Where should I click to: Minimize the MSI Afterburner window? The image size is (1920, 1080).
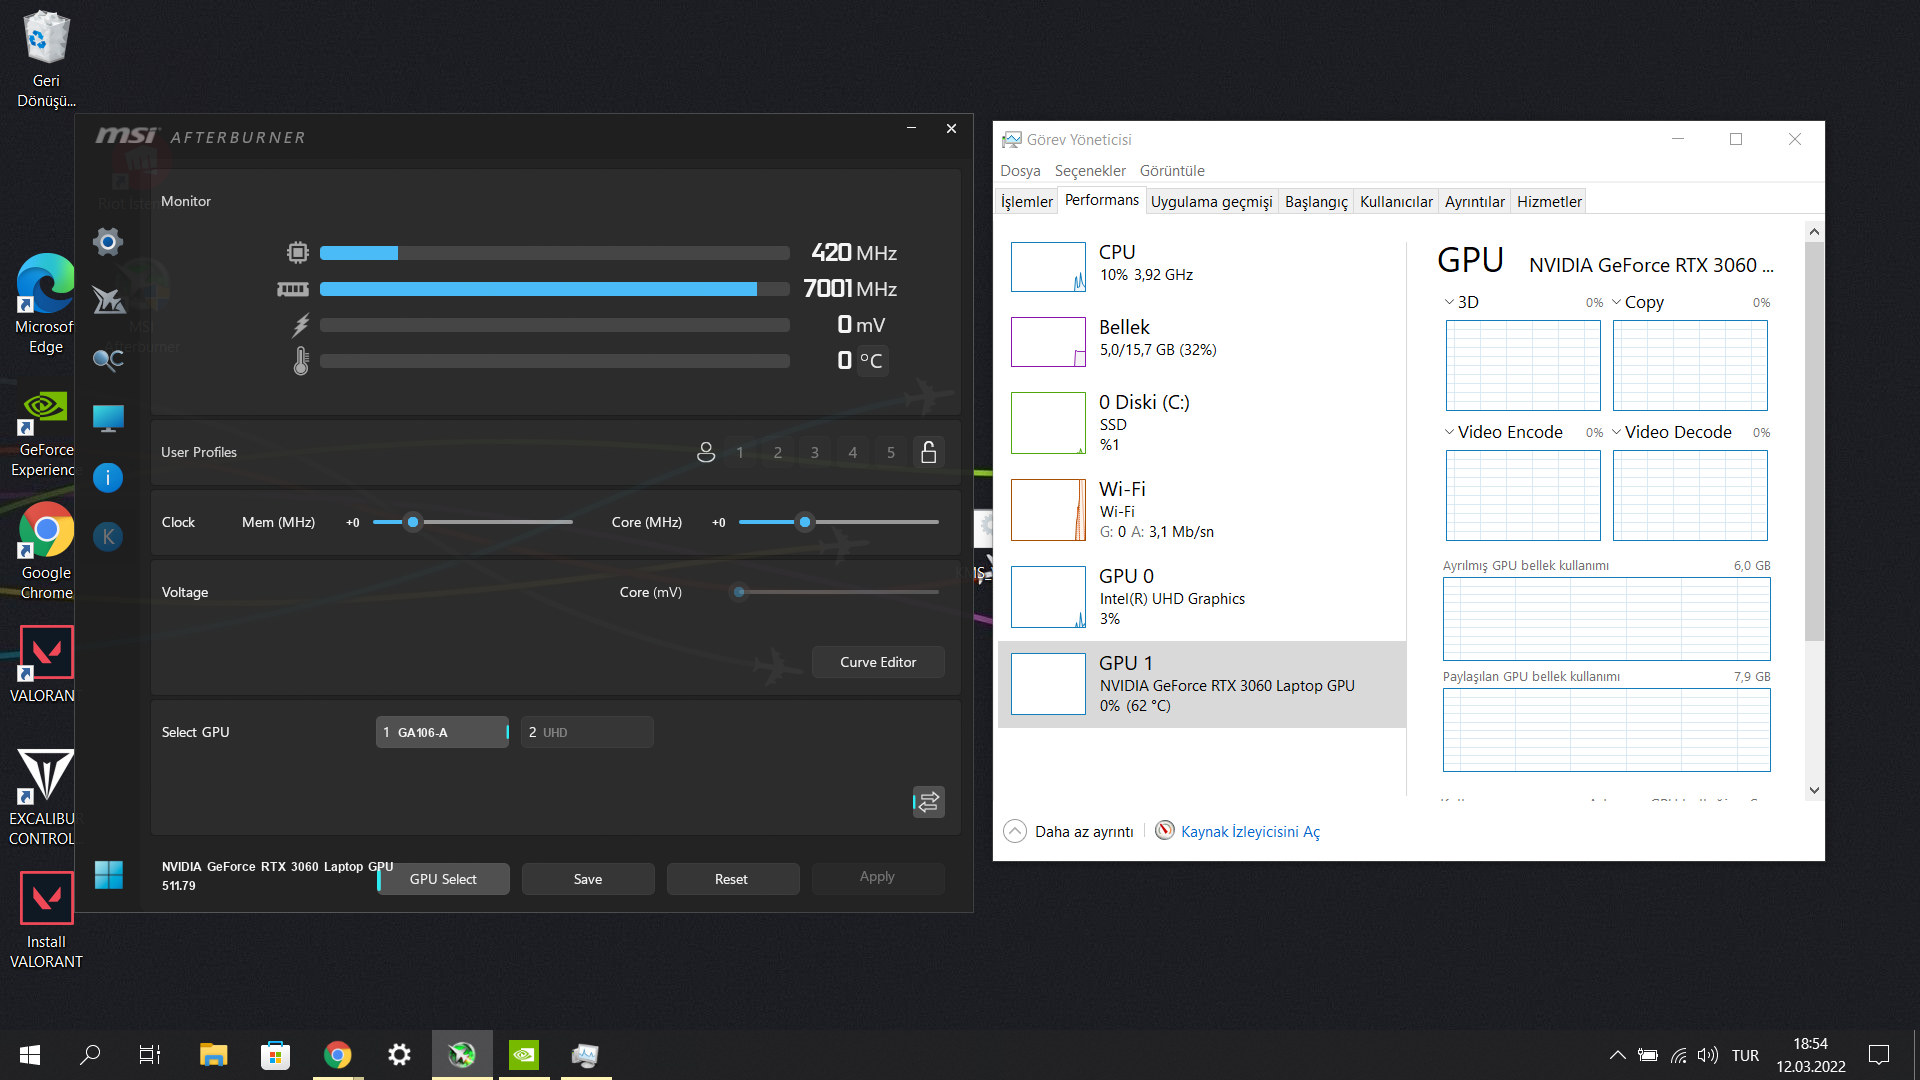pos(911,128)
